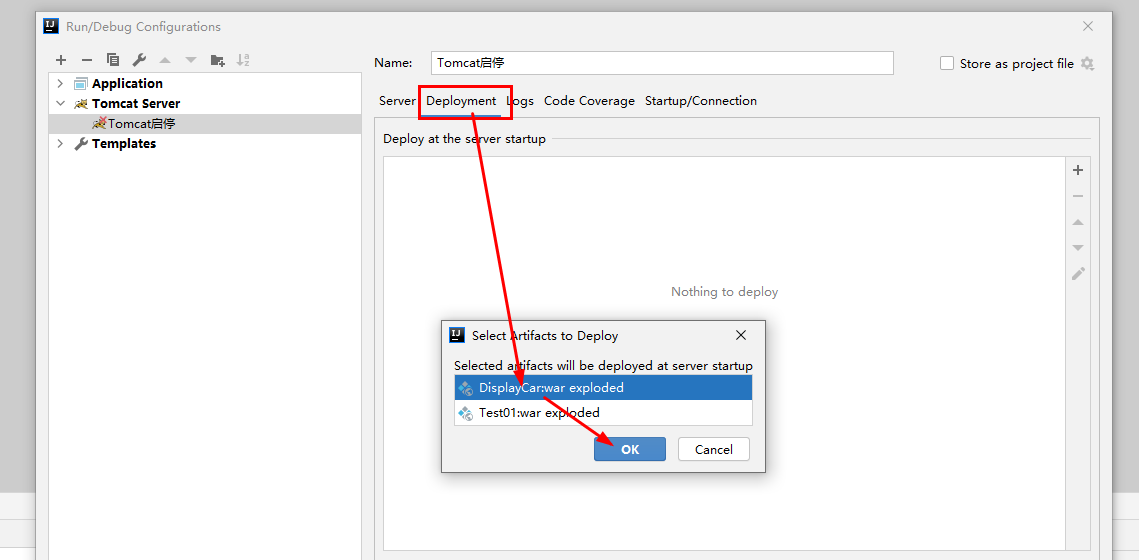
Task: Select DisplayCar:war exploded artifact
Action: point(603,388)
